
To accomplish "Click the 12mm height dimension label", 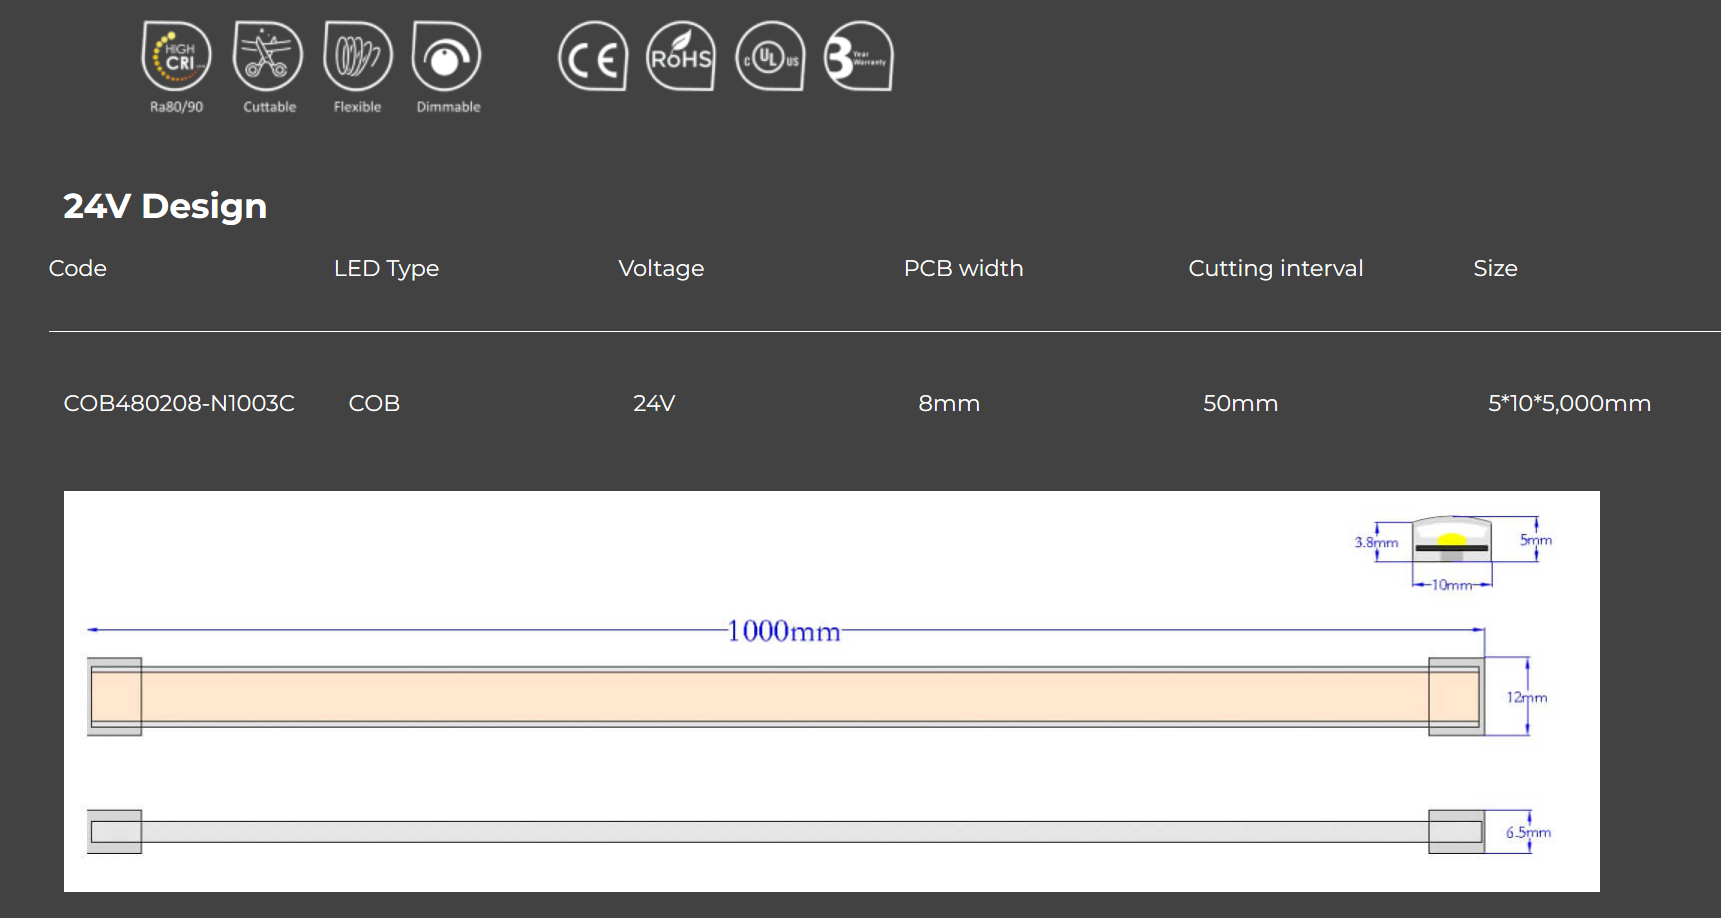I will pos(1527,697).
